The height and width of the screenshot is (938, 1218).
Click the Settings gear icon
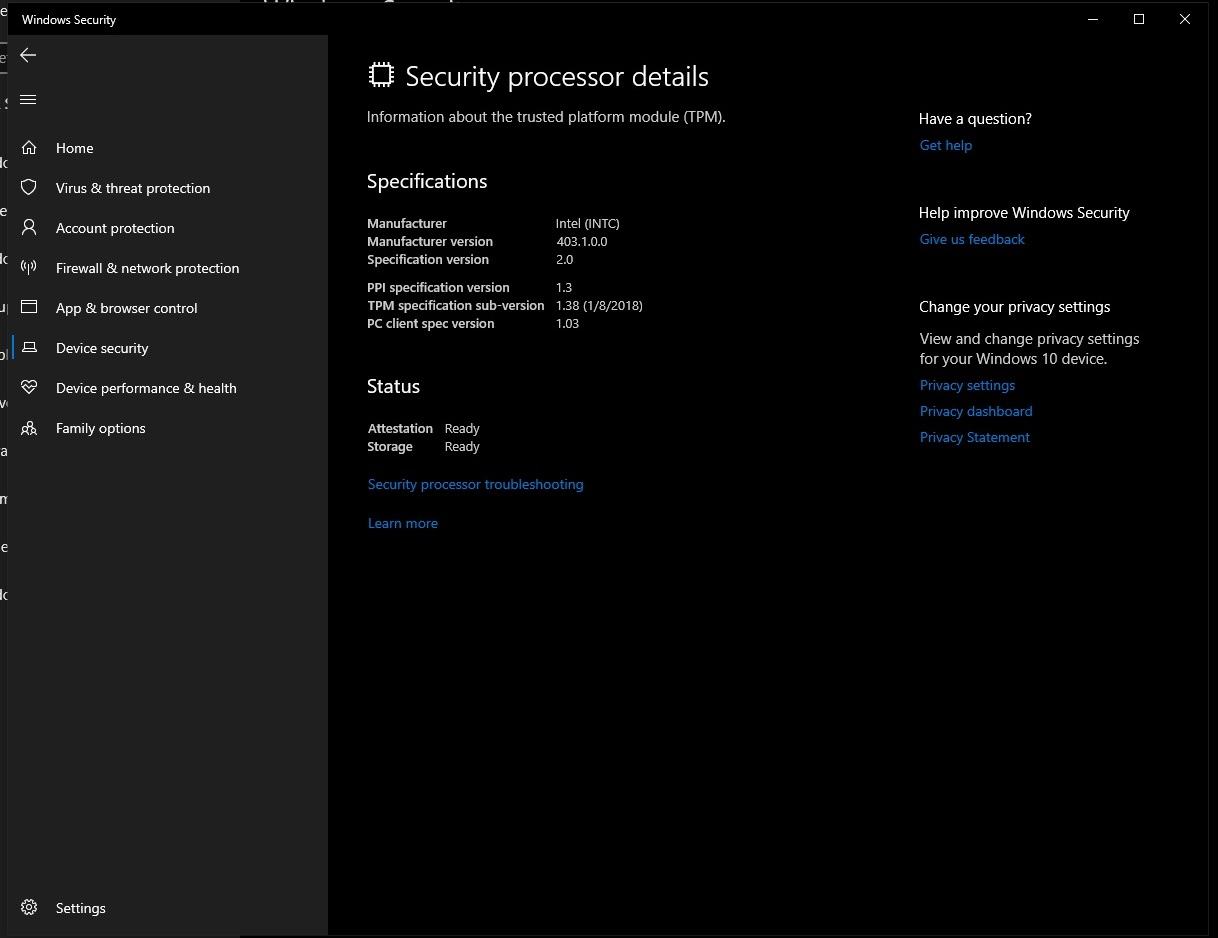[x=29, y=907]
